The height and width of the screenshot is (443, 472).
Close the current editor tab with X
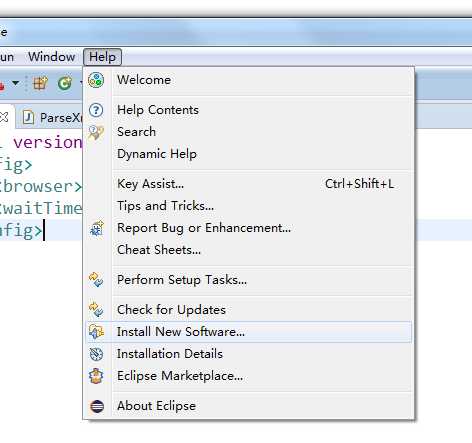point(4,117)
